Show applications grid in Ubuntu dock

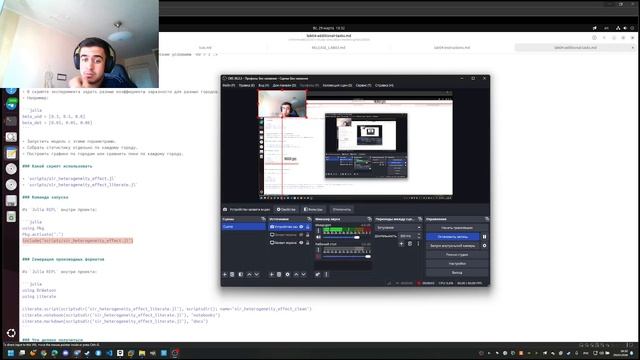tap(11, 333)
